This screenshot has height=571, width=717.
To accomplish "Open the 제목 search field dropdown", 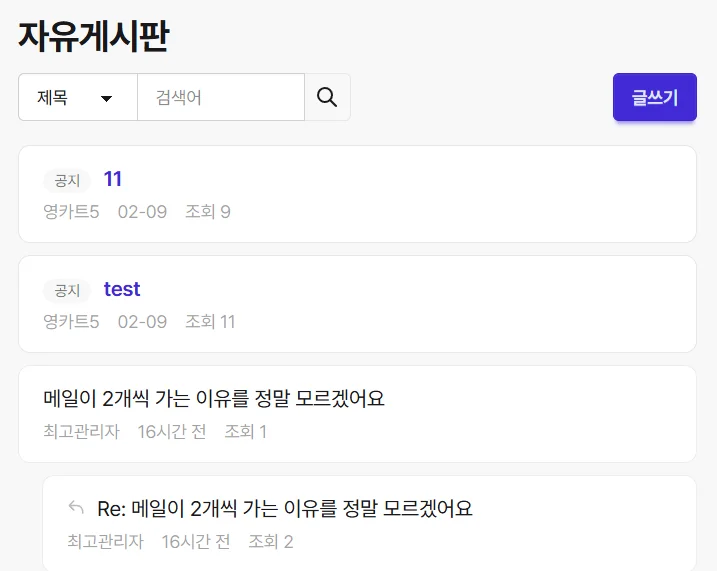I will tap(78, 97).
